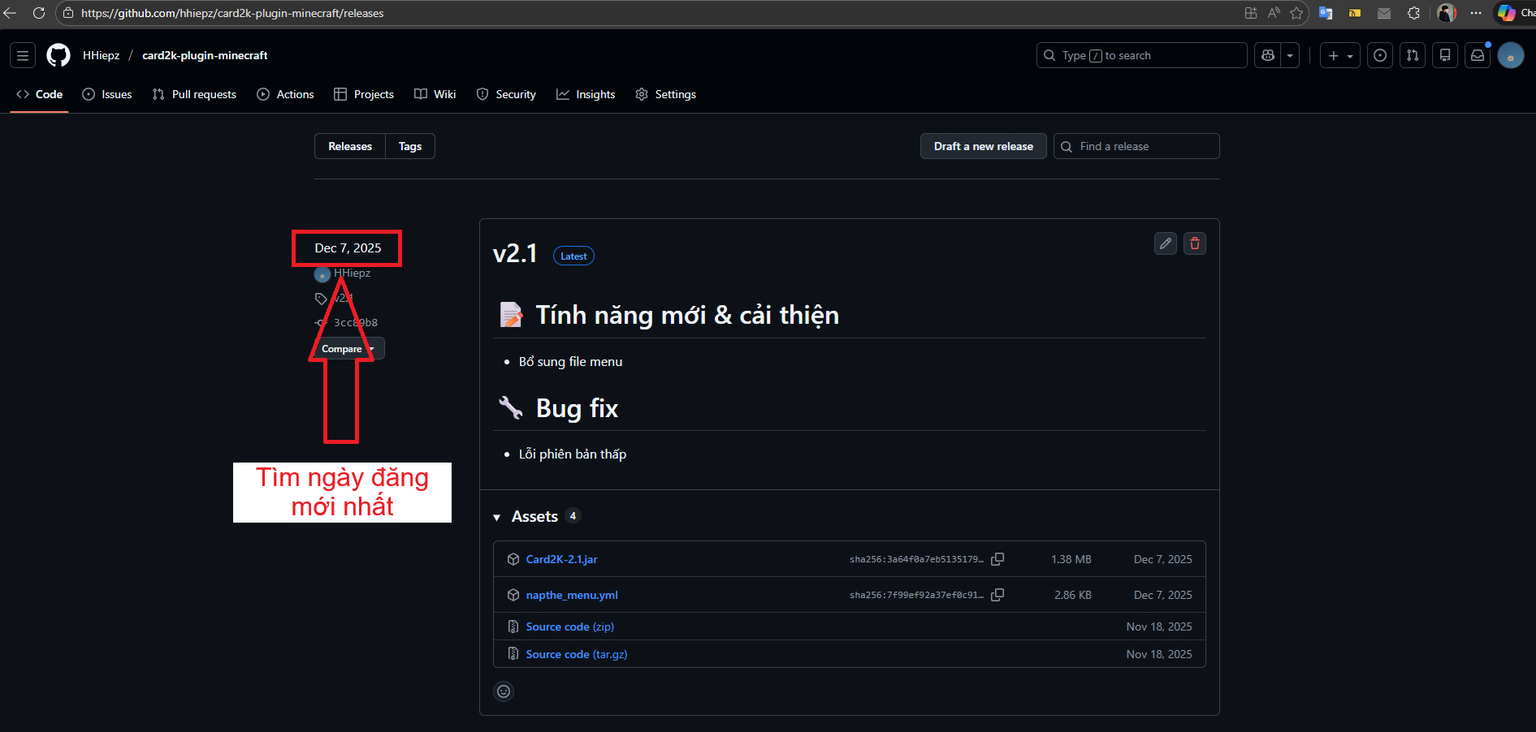The height and width of the screenshot is (732, 1536).
Task: Open the Actions repository tab
Action: click(x=285, y=94)
